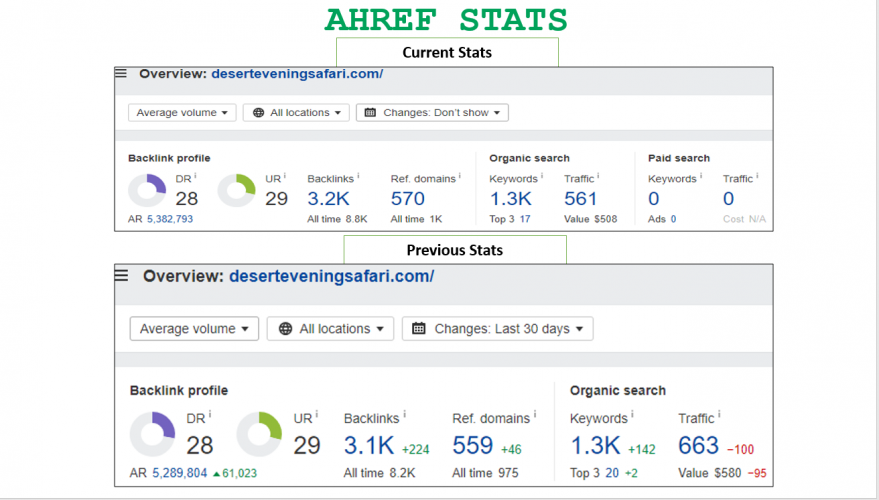
Task: Click info icon next to DR in Current Stats
Action: (x=195, y=176)
